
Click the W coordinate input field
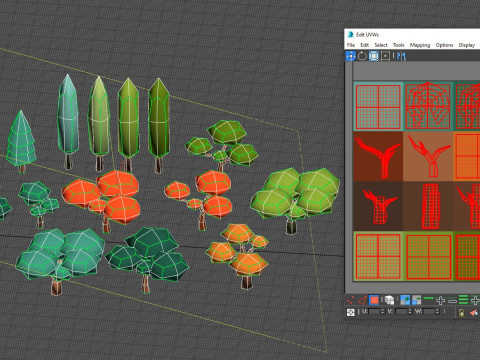pyautogui.click(x=429, y=312)
